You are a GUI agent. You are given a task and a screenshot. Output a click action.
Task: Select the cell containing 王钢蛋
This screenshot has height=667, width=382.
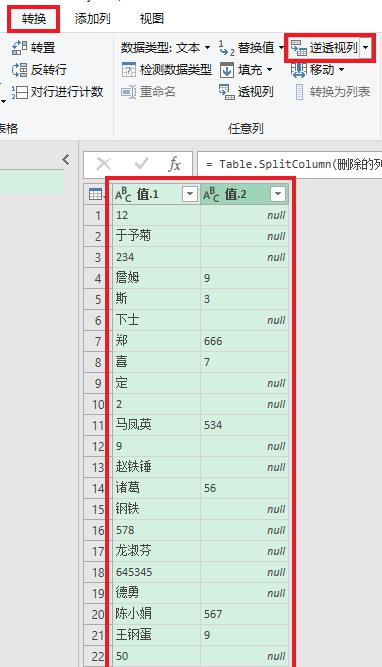coord(156,635)
